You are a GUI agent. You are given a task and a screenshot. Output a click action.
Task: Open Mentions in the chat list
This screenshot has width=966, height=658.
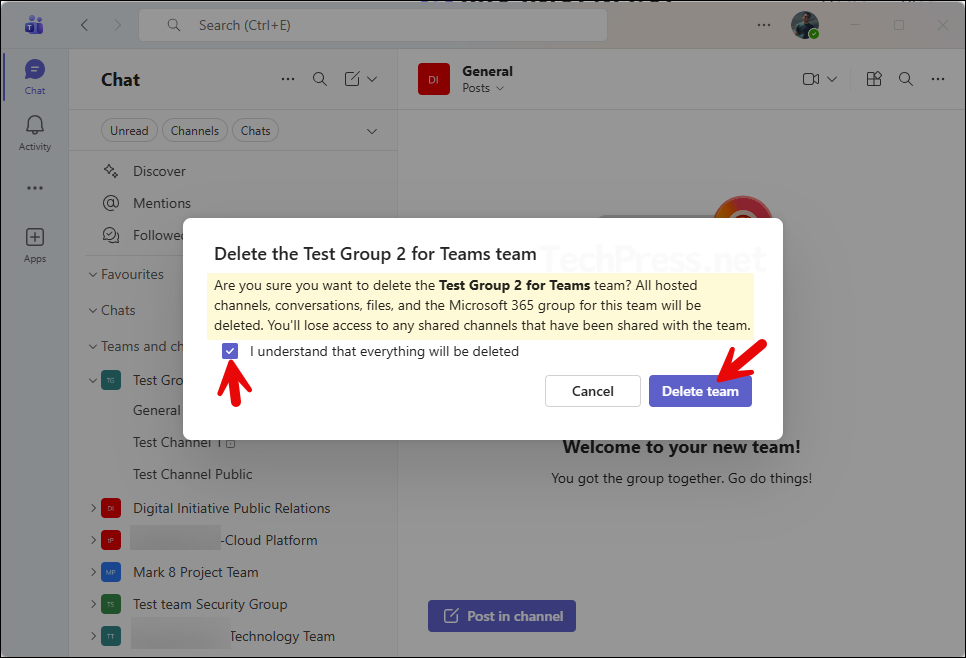point(161,203)
